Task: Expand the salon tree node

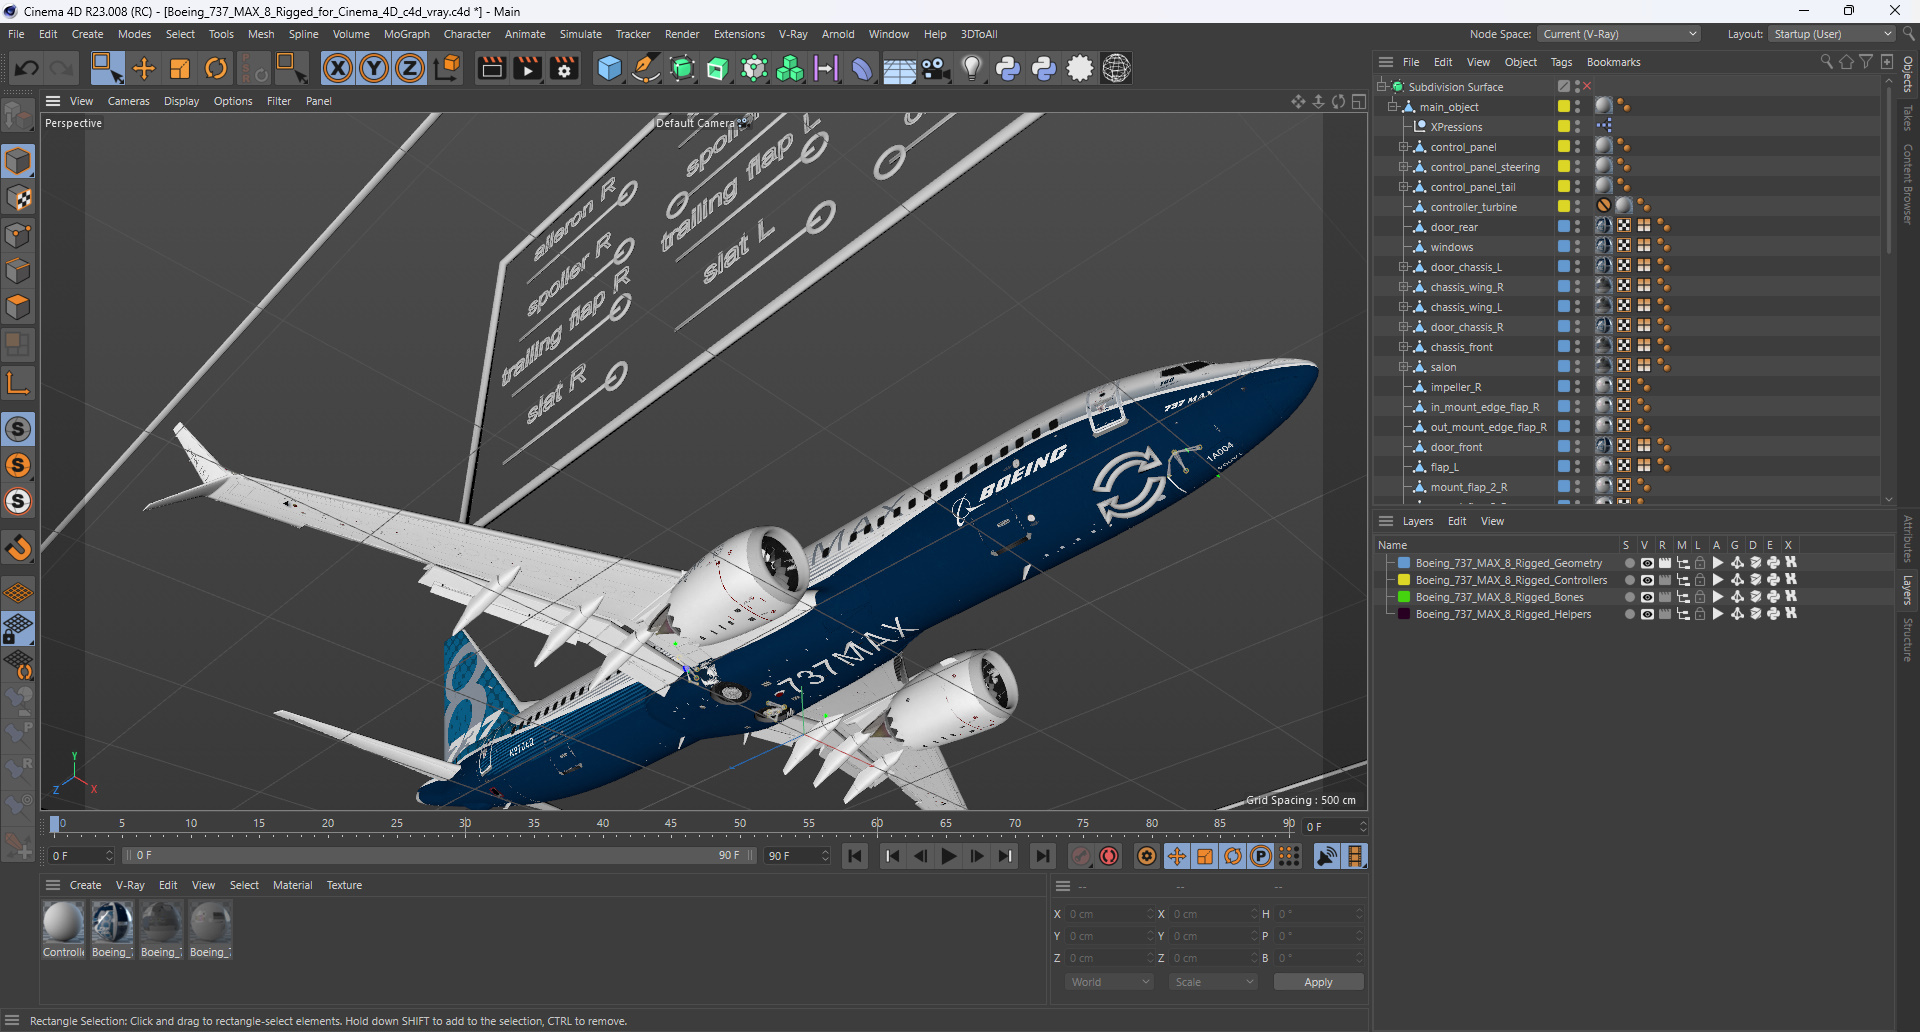Action: [1403, 367]
